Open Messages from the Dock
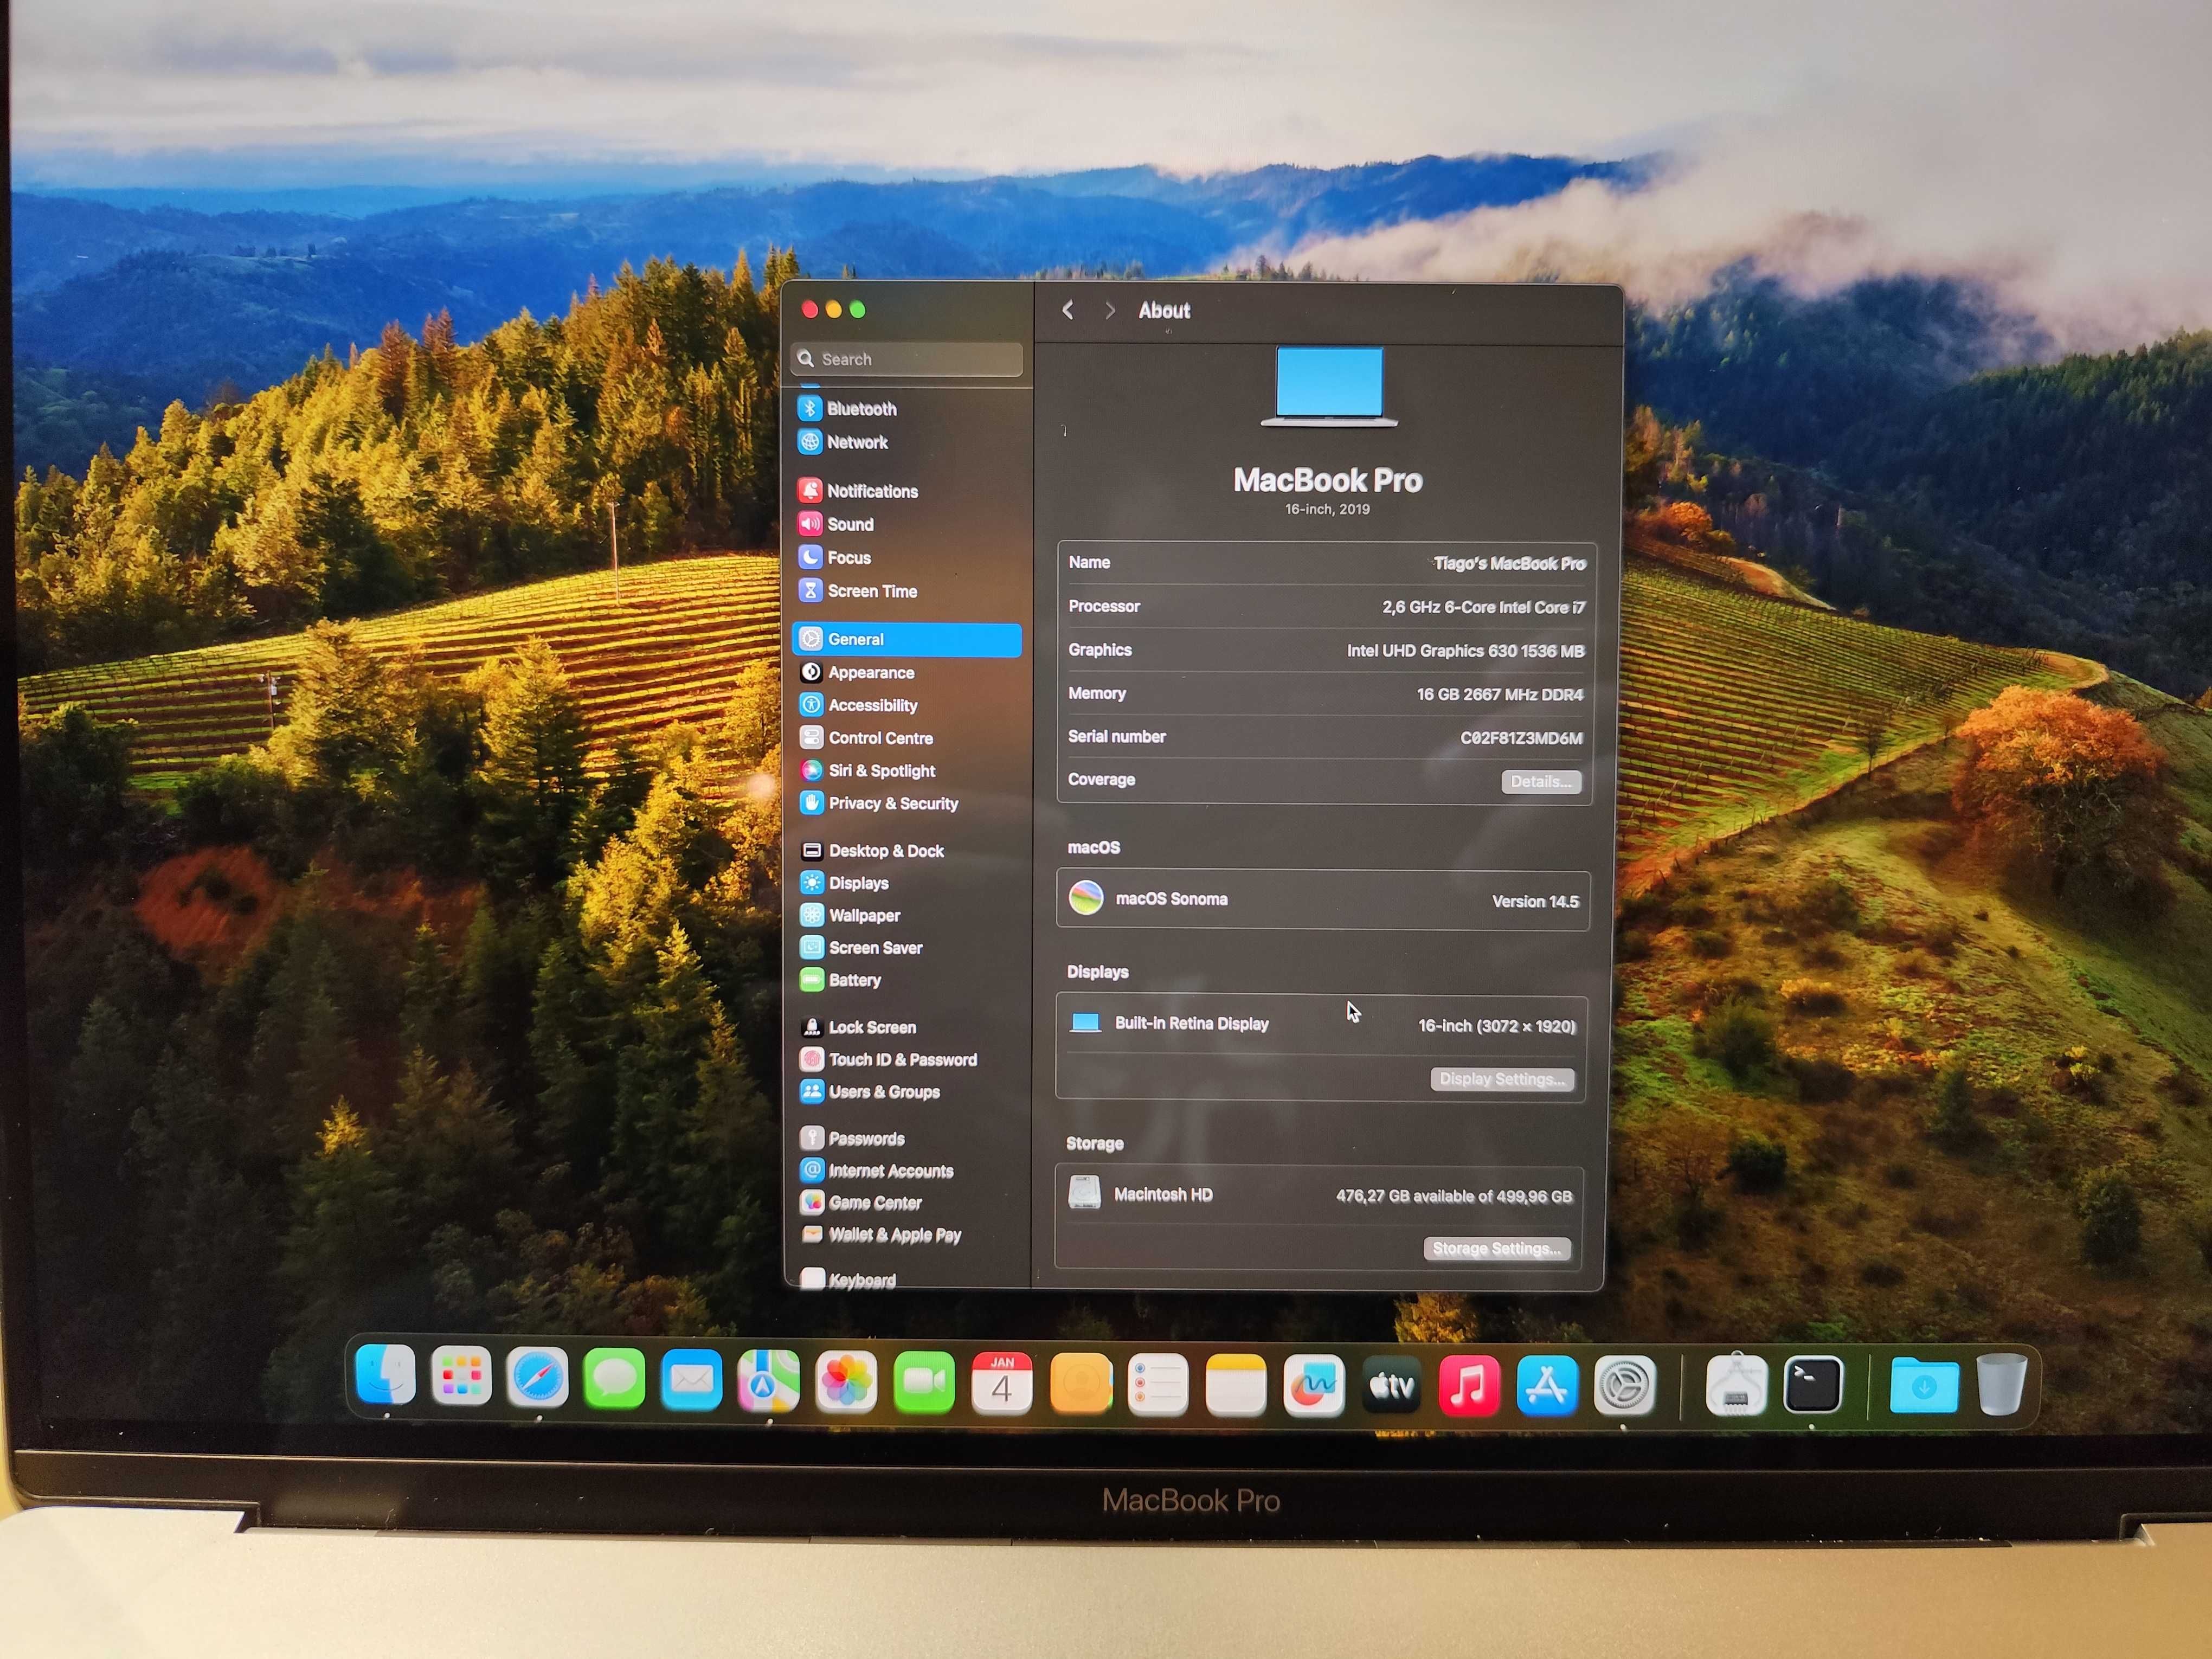Viewport: 2212px width, 1659px height. pyautogui.click(x=614, y=1379)
